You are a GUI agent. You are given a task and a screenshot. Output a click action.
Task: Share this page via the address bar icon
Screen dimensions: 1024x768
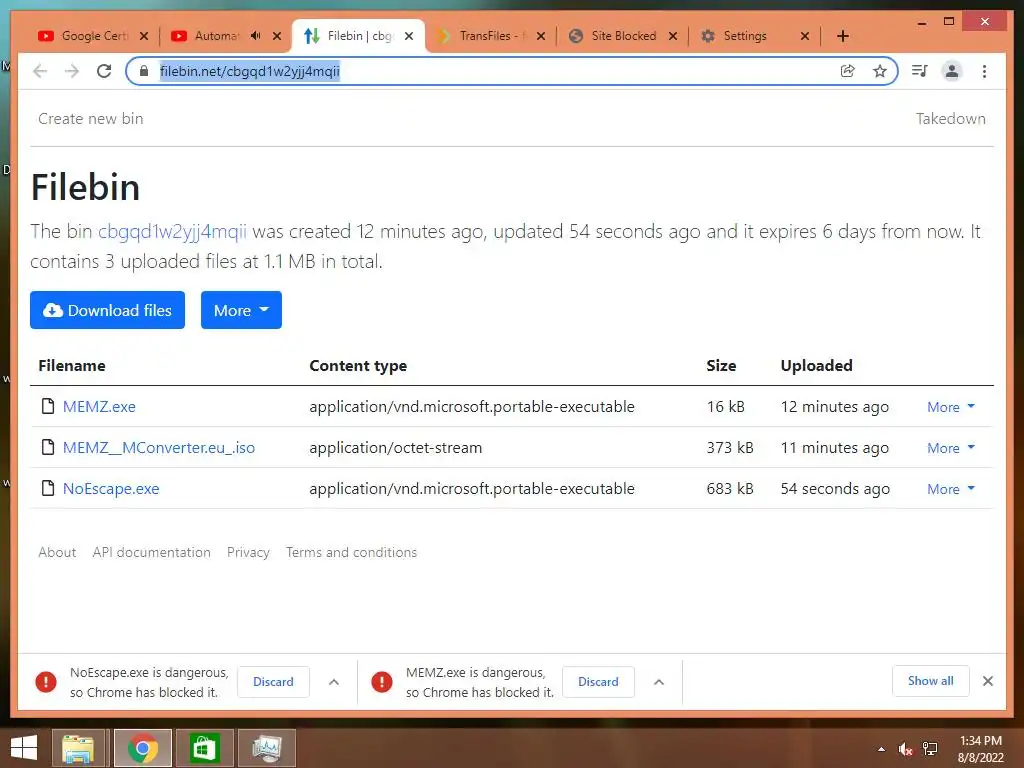point(848,71)
